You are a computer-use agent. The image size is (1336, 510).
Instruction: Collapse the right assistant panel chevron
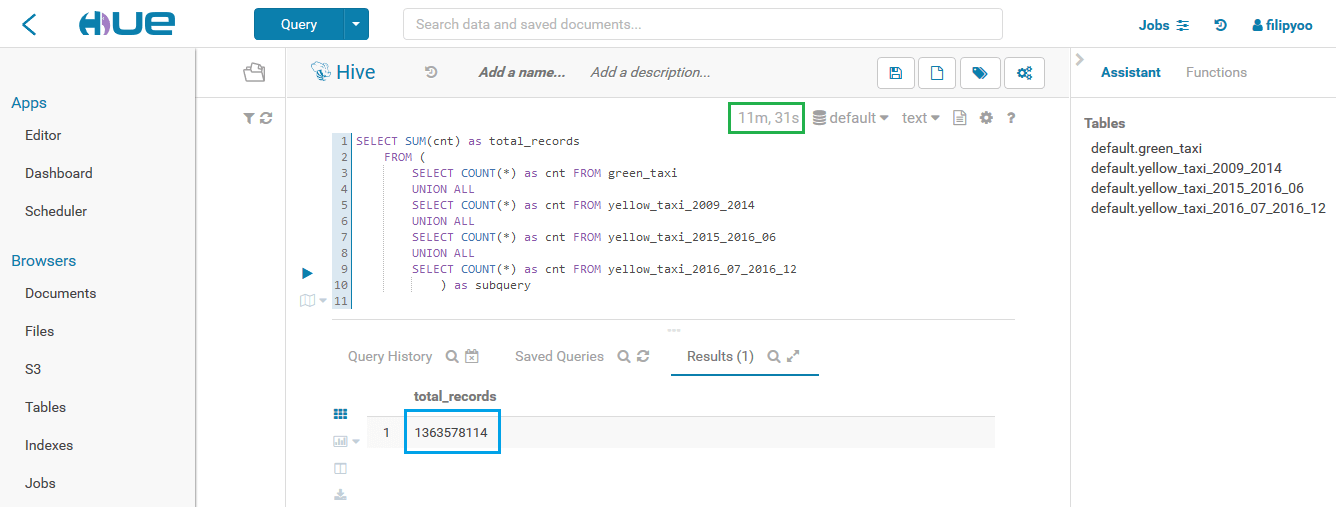(x=1079, y=59)
